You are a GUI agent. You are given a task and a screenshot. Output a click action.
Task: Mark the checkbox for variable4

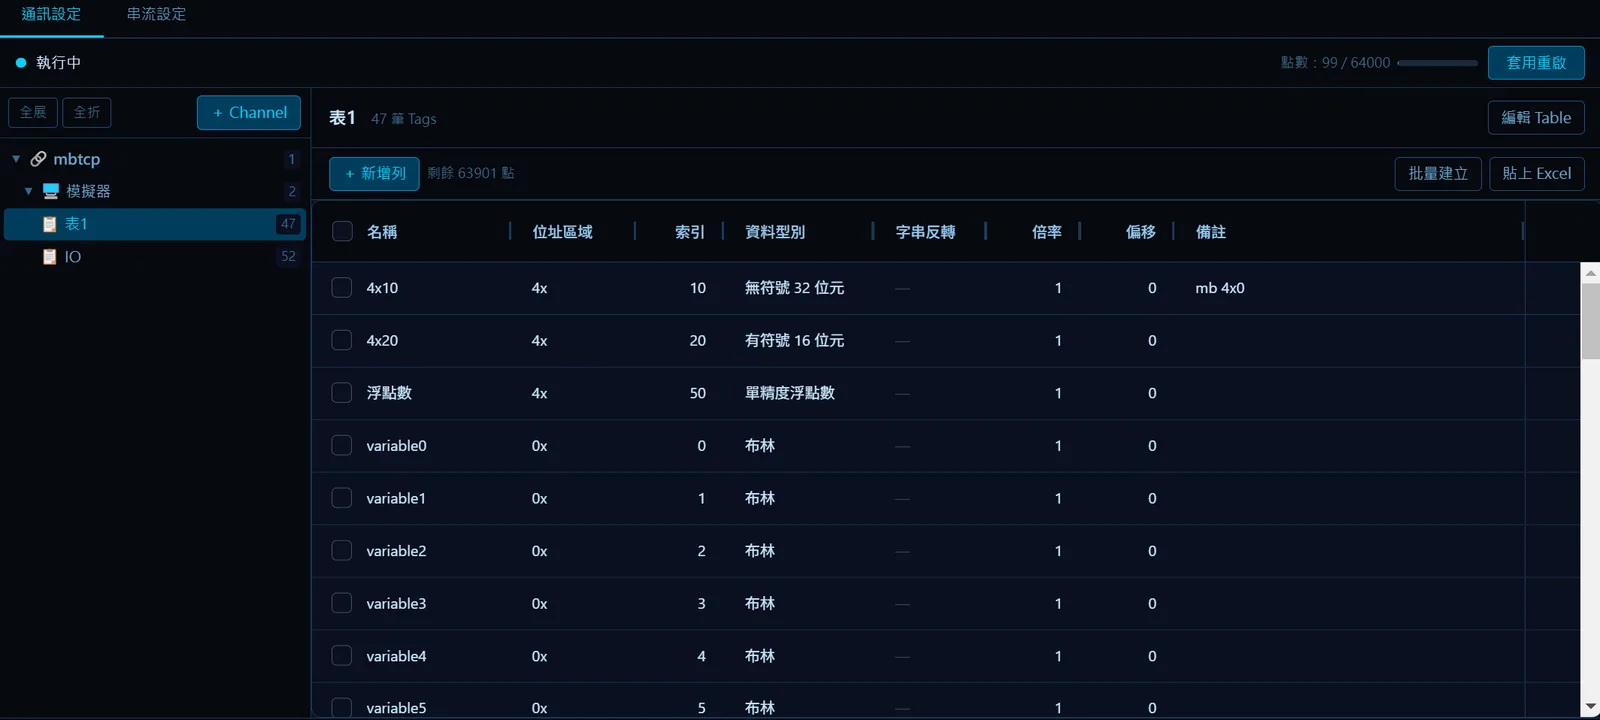342,656
